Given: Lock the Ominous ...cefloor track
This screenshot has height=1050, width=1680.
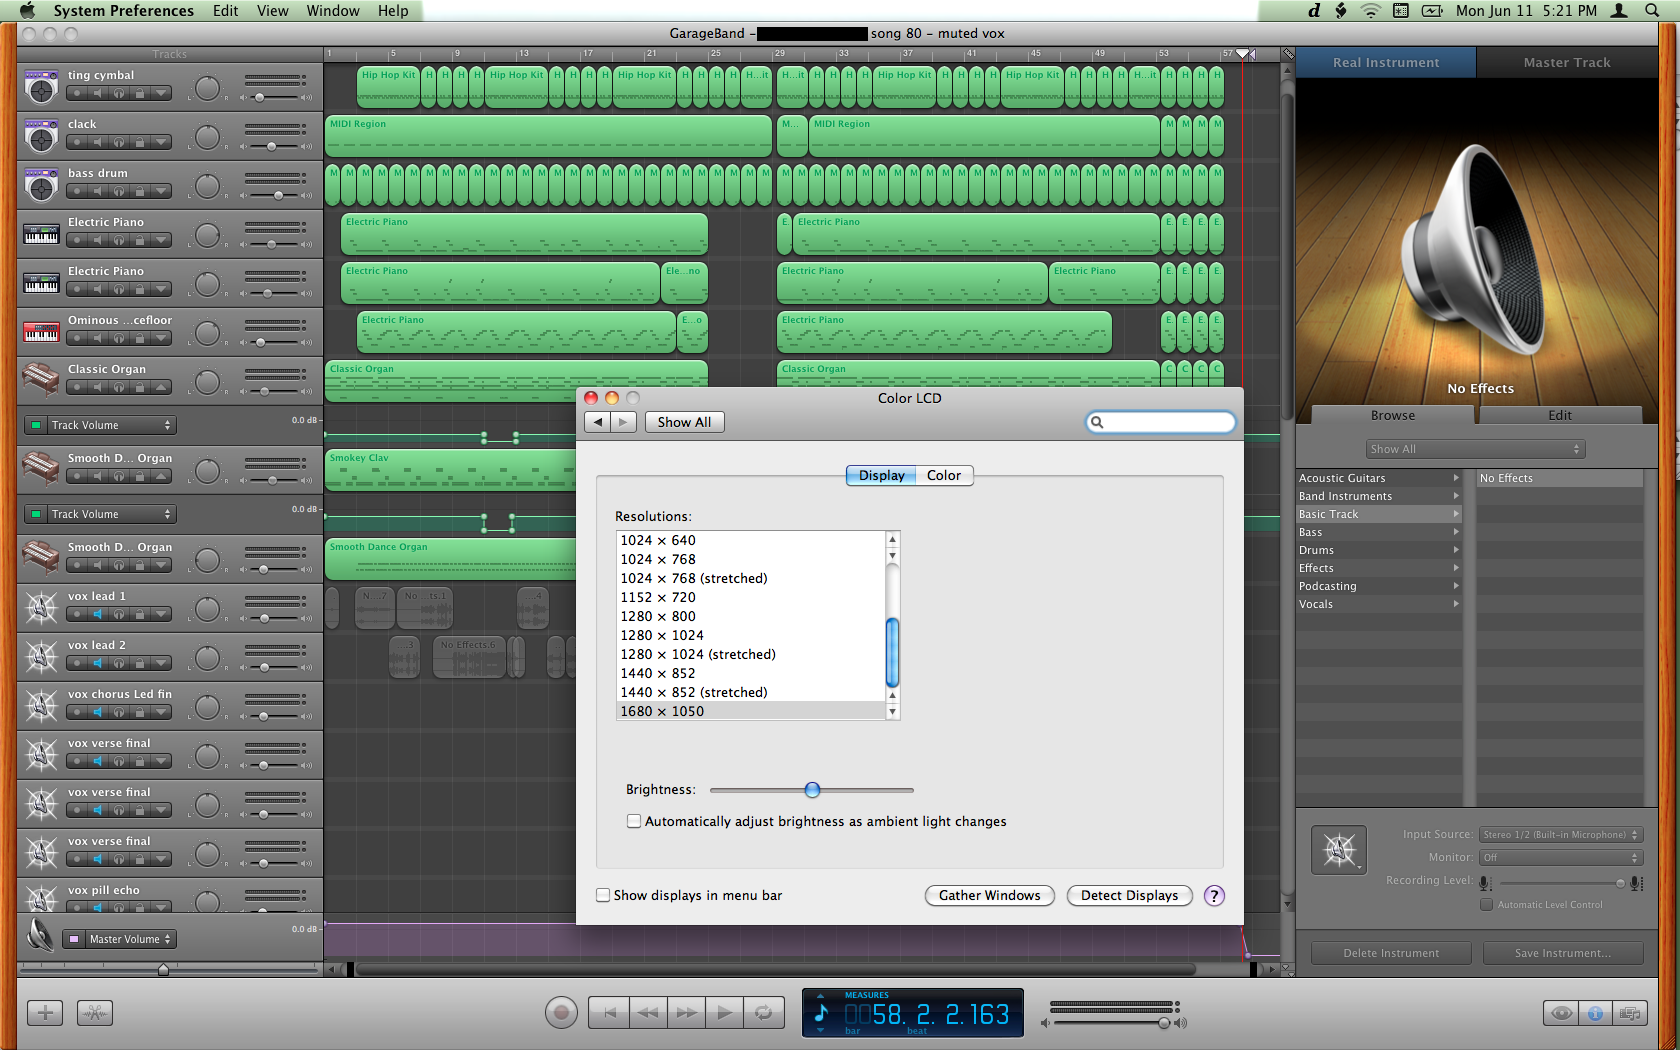Looking at the screenshot, I should (x=140, y=338).
